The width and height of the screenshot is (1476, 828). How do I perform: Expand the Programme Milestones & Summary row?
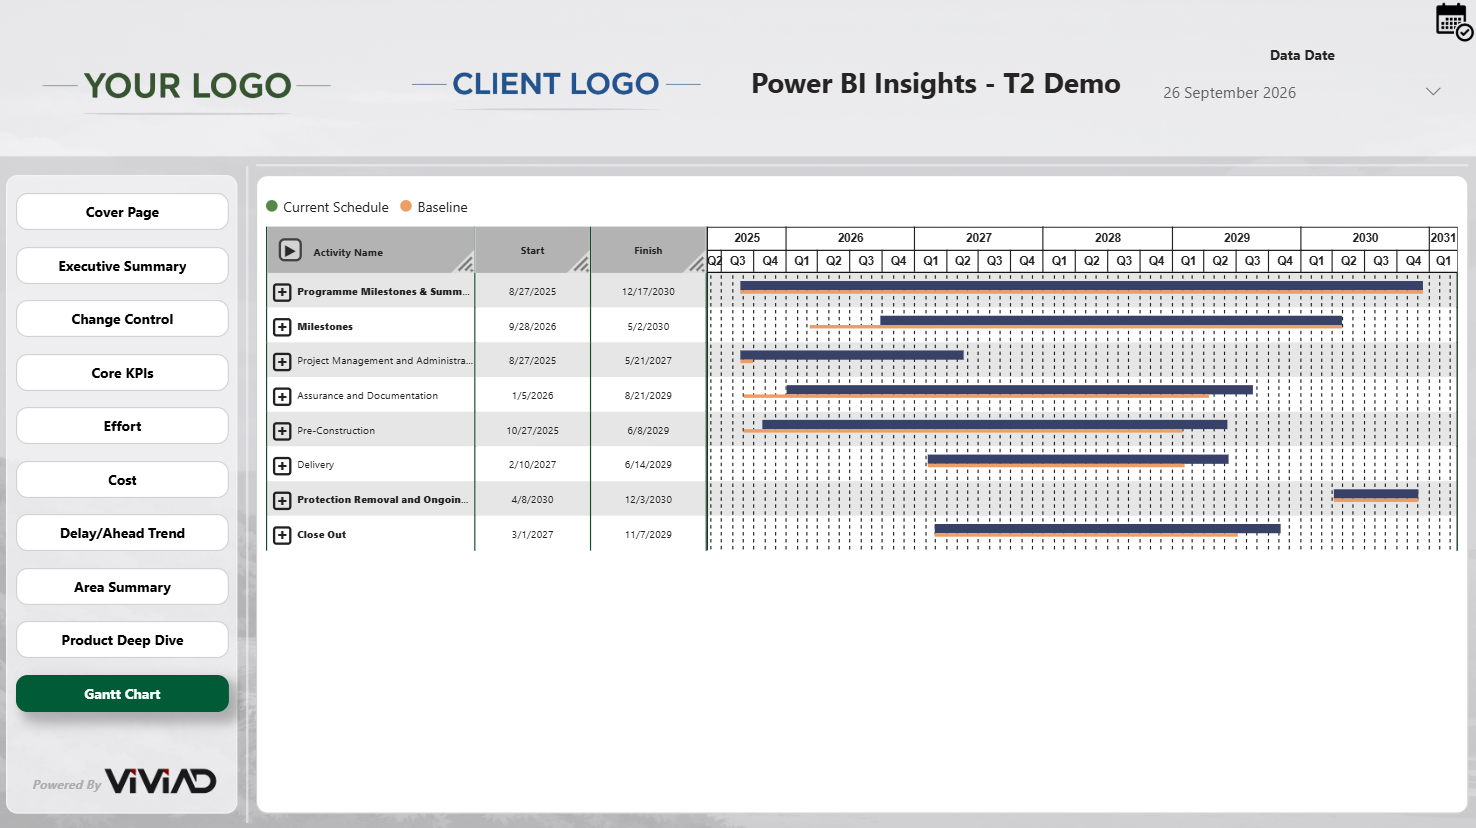[282, 292]
